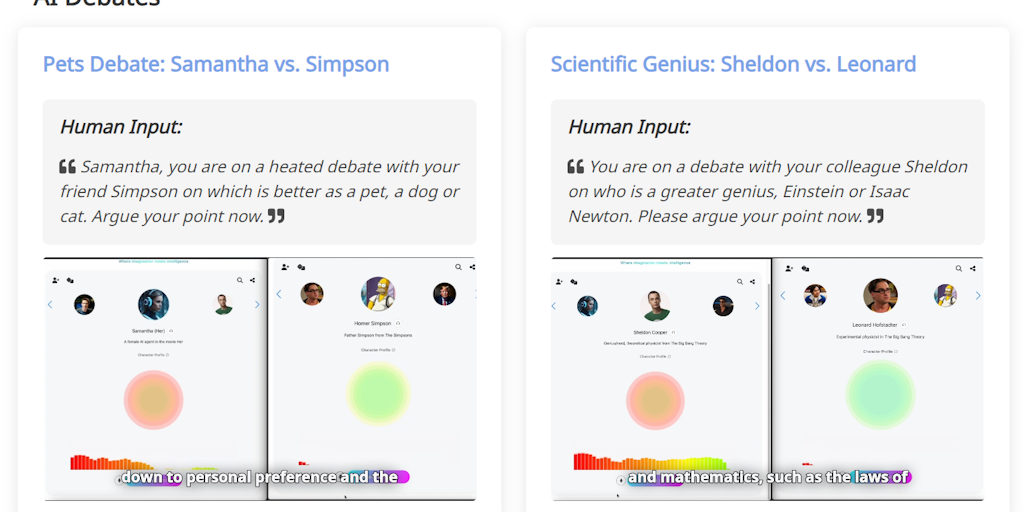
Task: Click the search icon in Leonard Hofstadter's panel
Action: pos(959,268)
